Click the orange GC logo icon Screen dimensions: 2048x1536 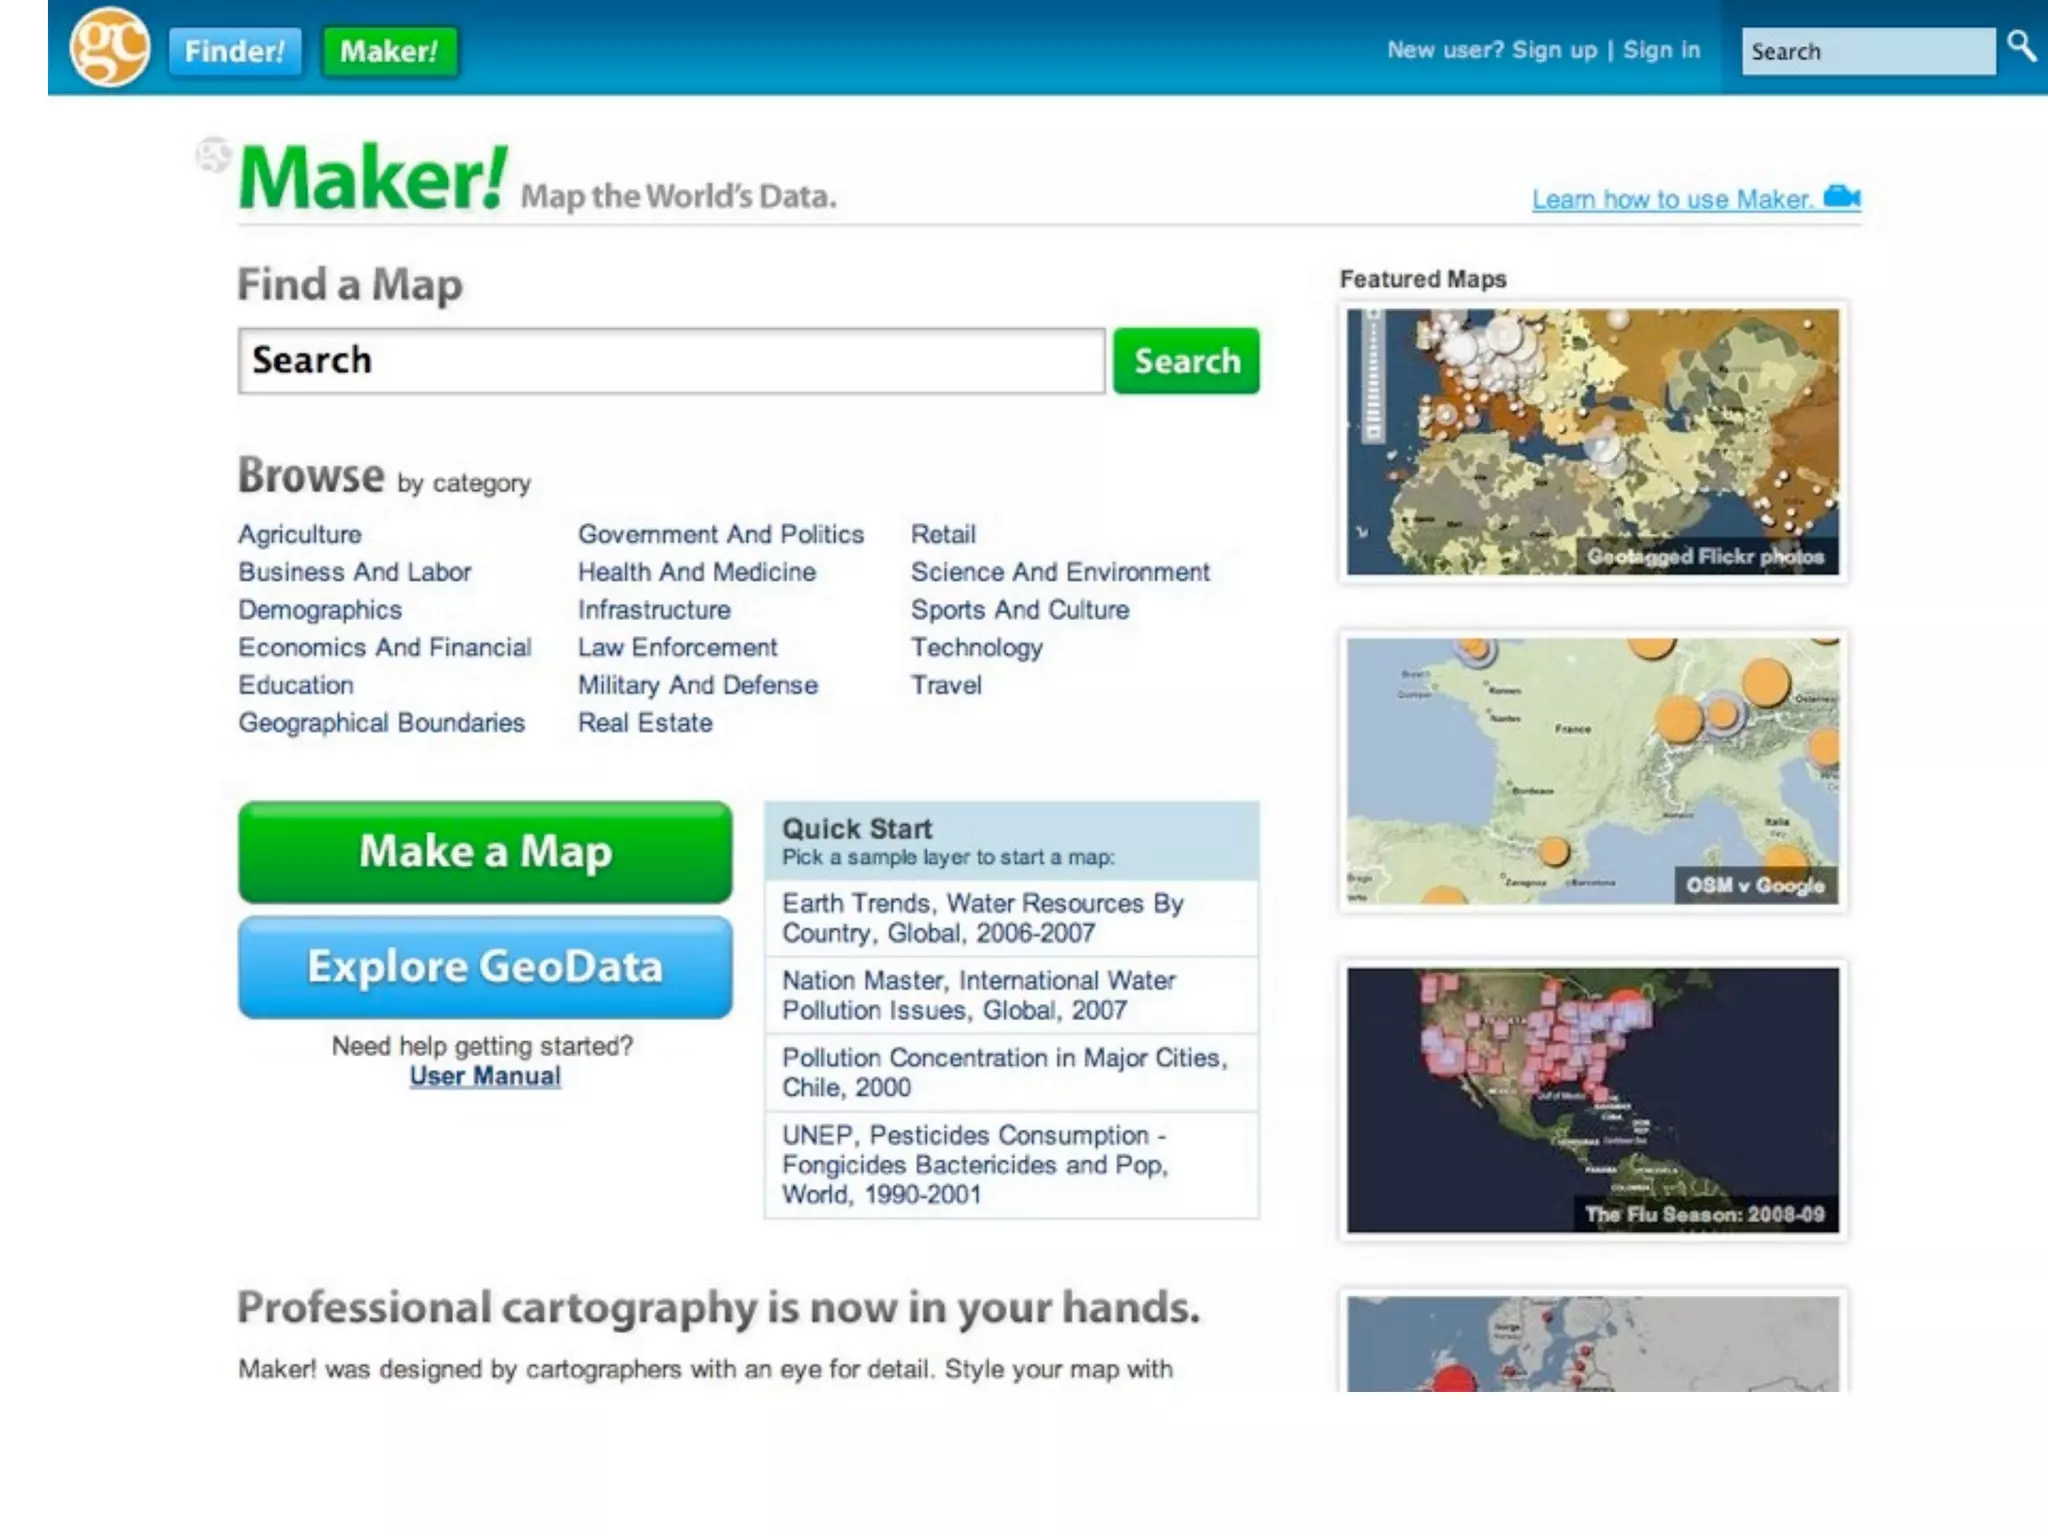pos(109,47)
